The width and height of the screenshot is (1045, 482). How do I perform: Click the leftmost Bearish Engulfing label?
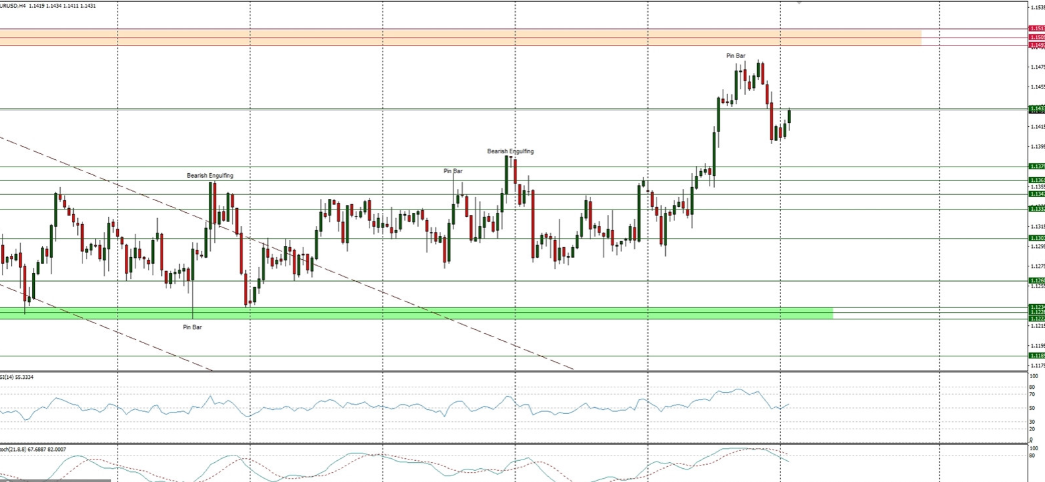point(210,175)
